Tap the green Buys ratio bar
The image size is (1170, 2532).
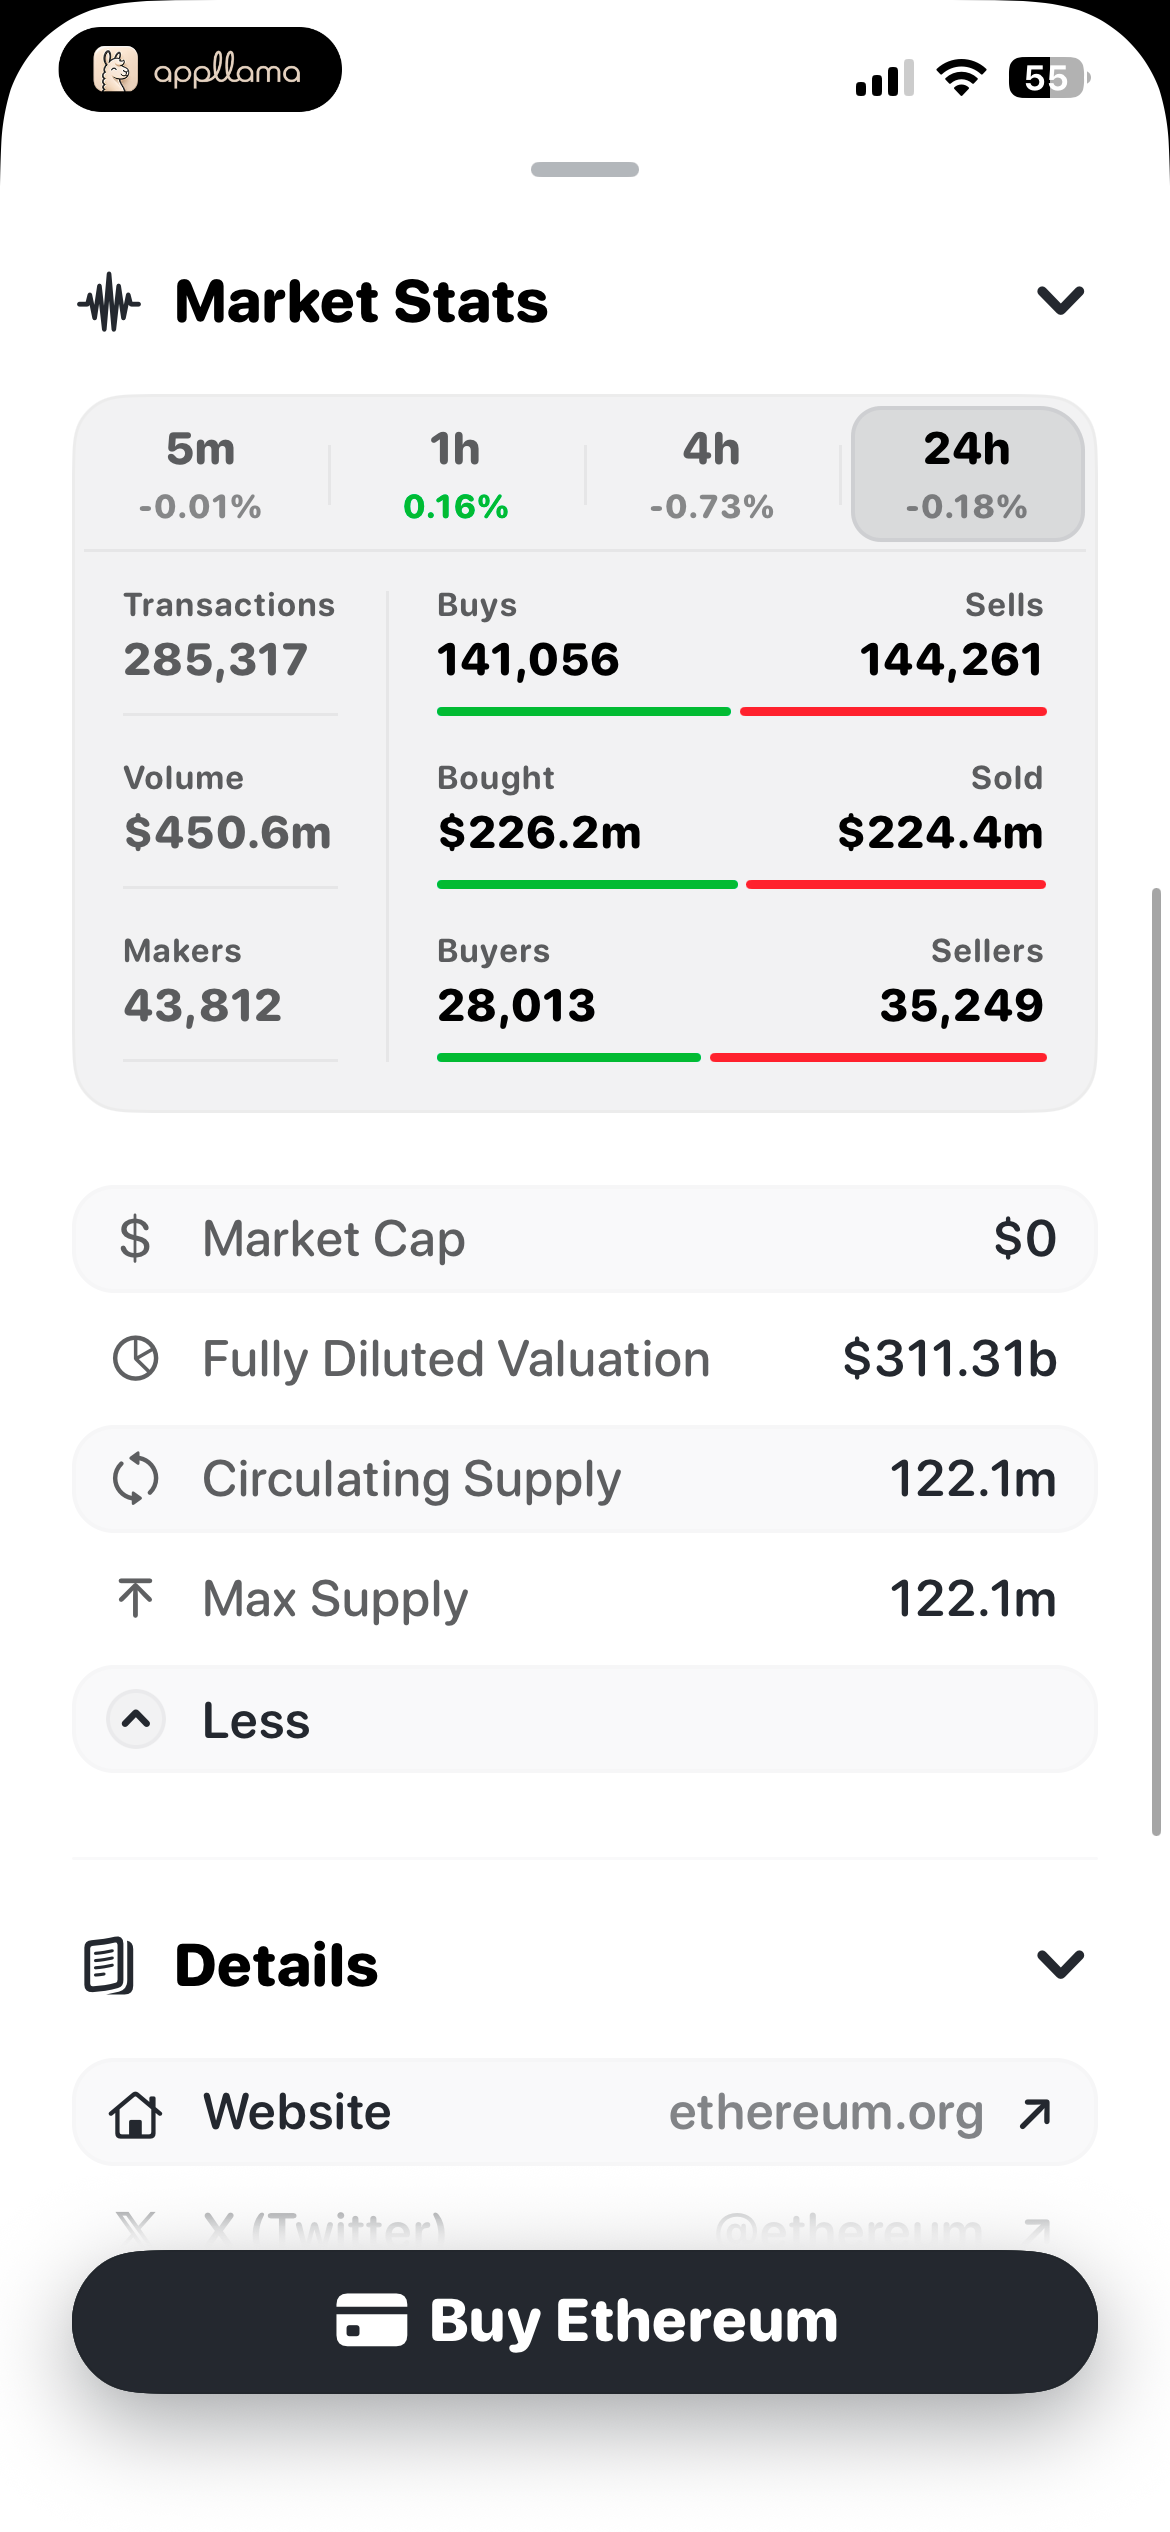(x=584, y=712)
